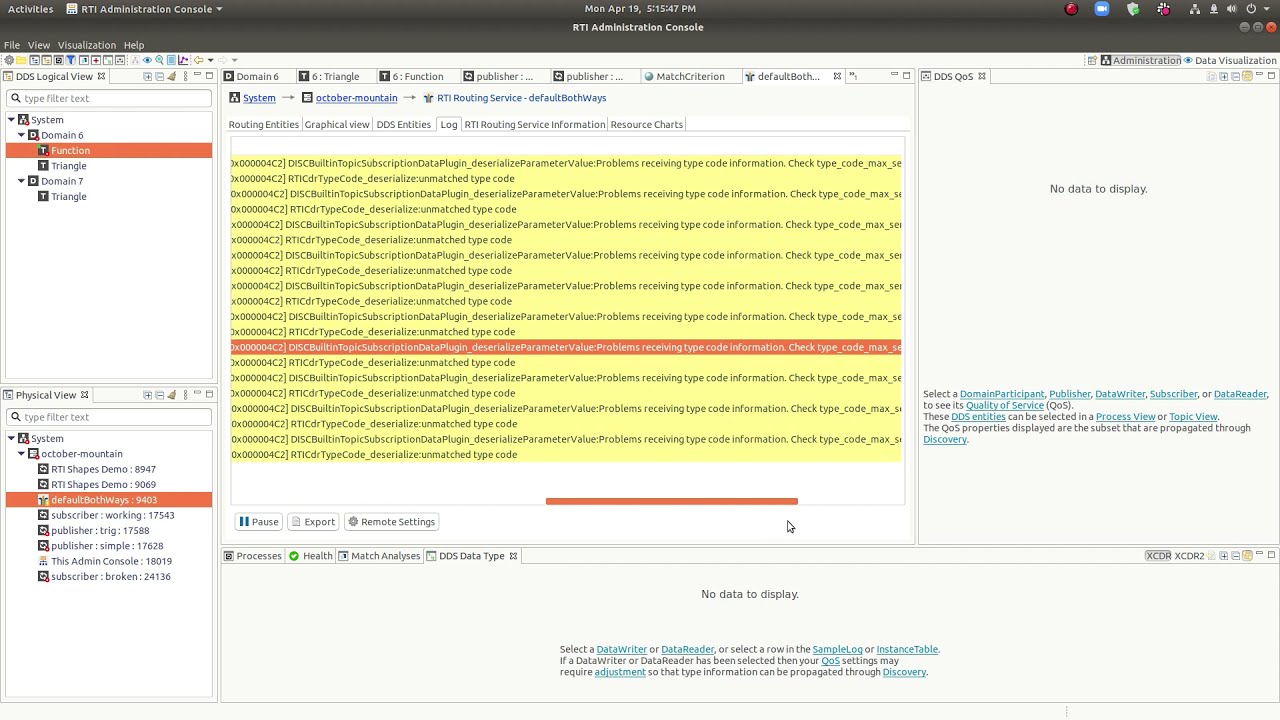Click the yellow back arrow toolbar icon
The image size is (1280, 720).
click(x=198, y=60)
